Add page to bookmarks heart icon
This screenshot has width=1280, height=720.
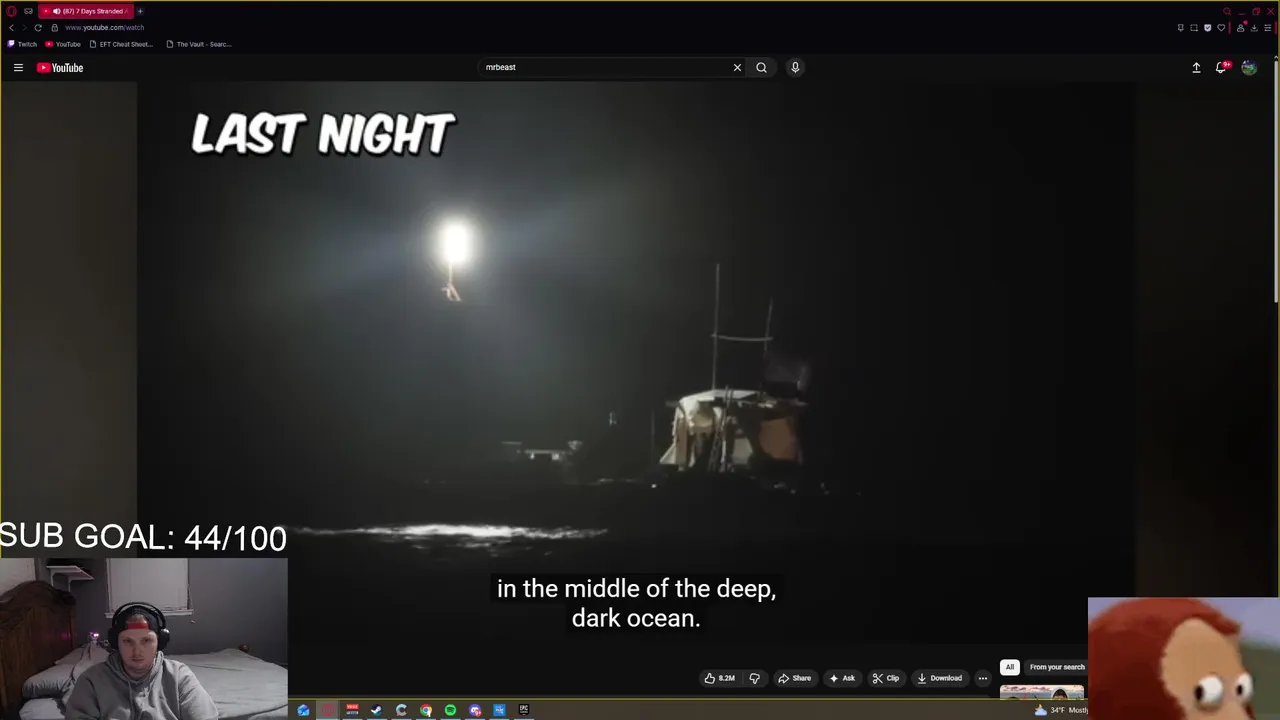click(1221, 27)
